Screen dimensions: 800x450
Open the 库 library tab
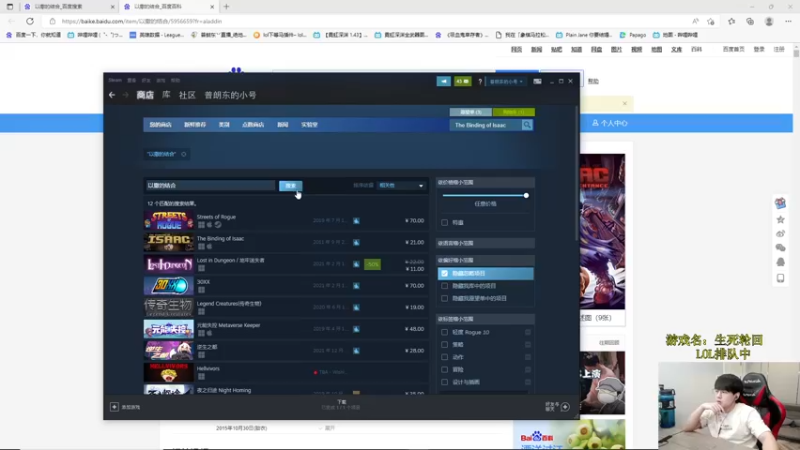point(166,95)
